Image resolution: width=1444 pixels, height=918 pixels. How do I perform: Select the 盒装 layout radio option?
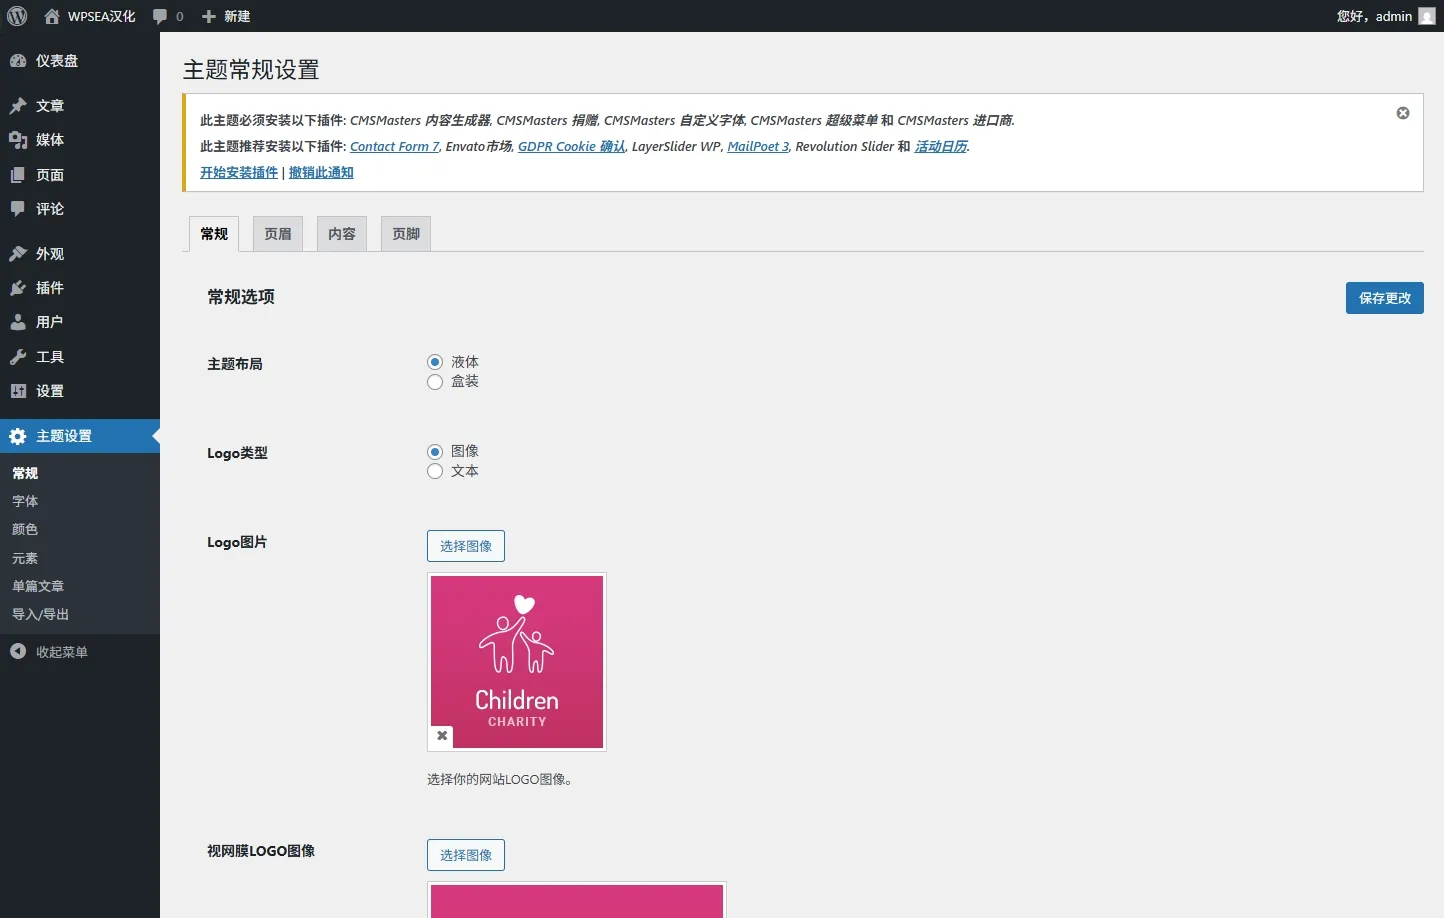click(x=435, y=382)
